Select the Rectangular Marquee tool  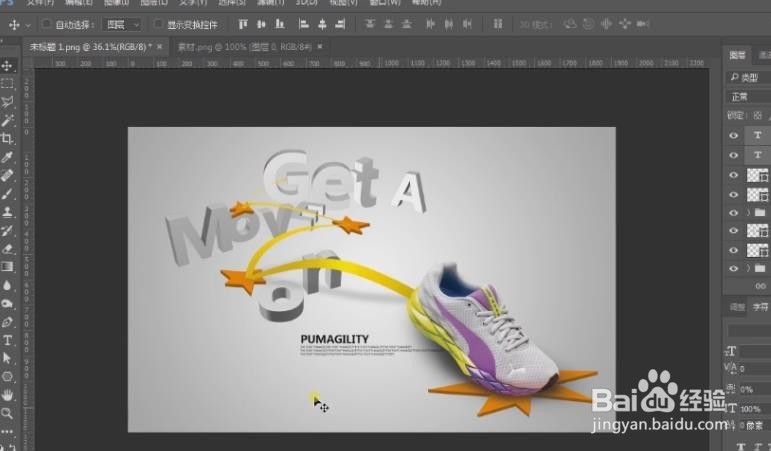tap(7, 84)
